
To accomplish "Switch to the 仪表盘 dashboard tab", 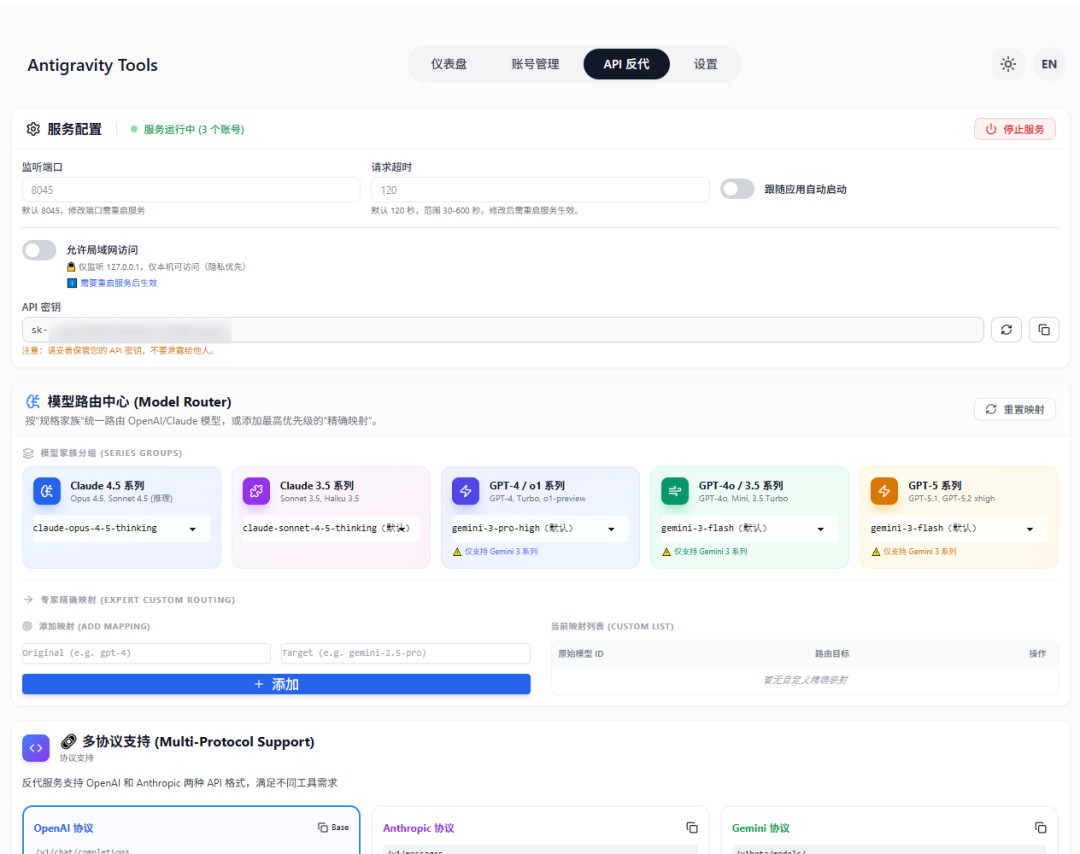I will pyautogui.click(x=449, y=64).
